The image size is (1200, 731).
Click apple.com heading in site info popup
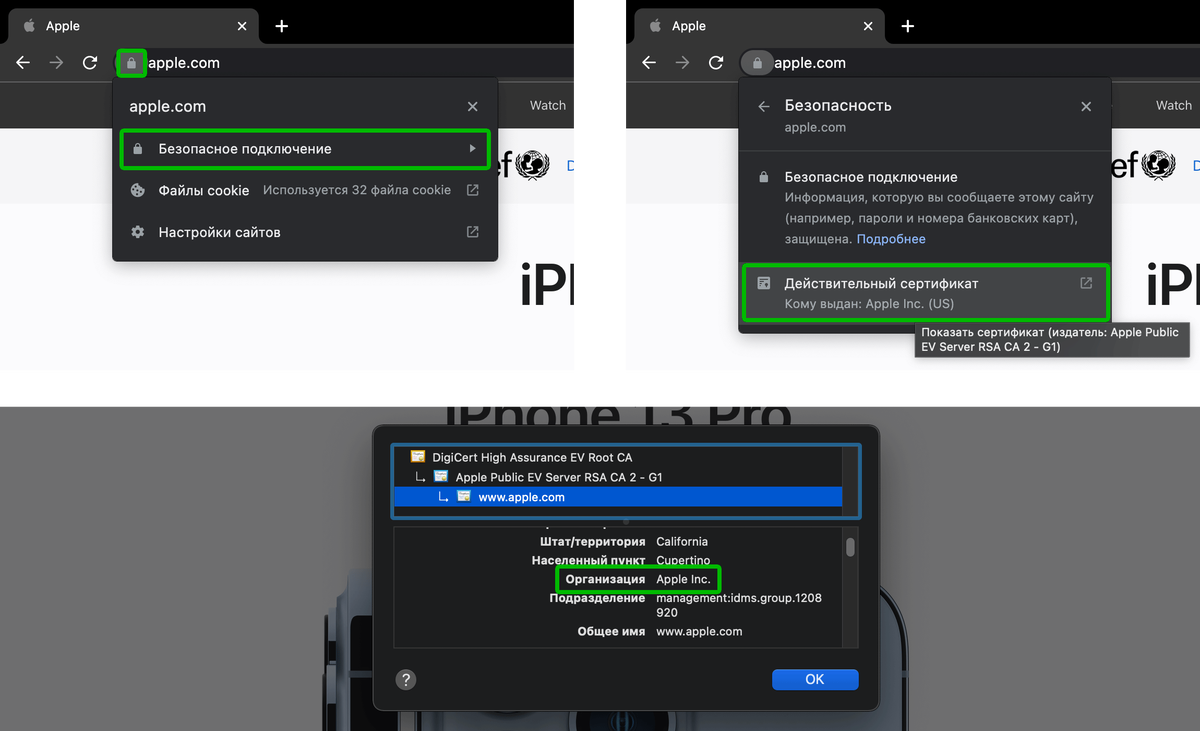168,107
